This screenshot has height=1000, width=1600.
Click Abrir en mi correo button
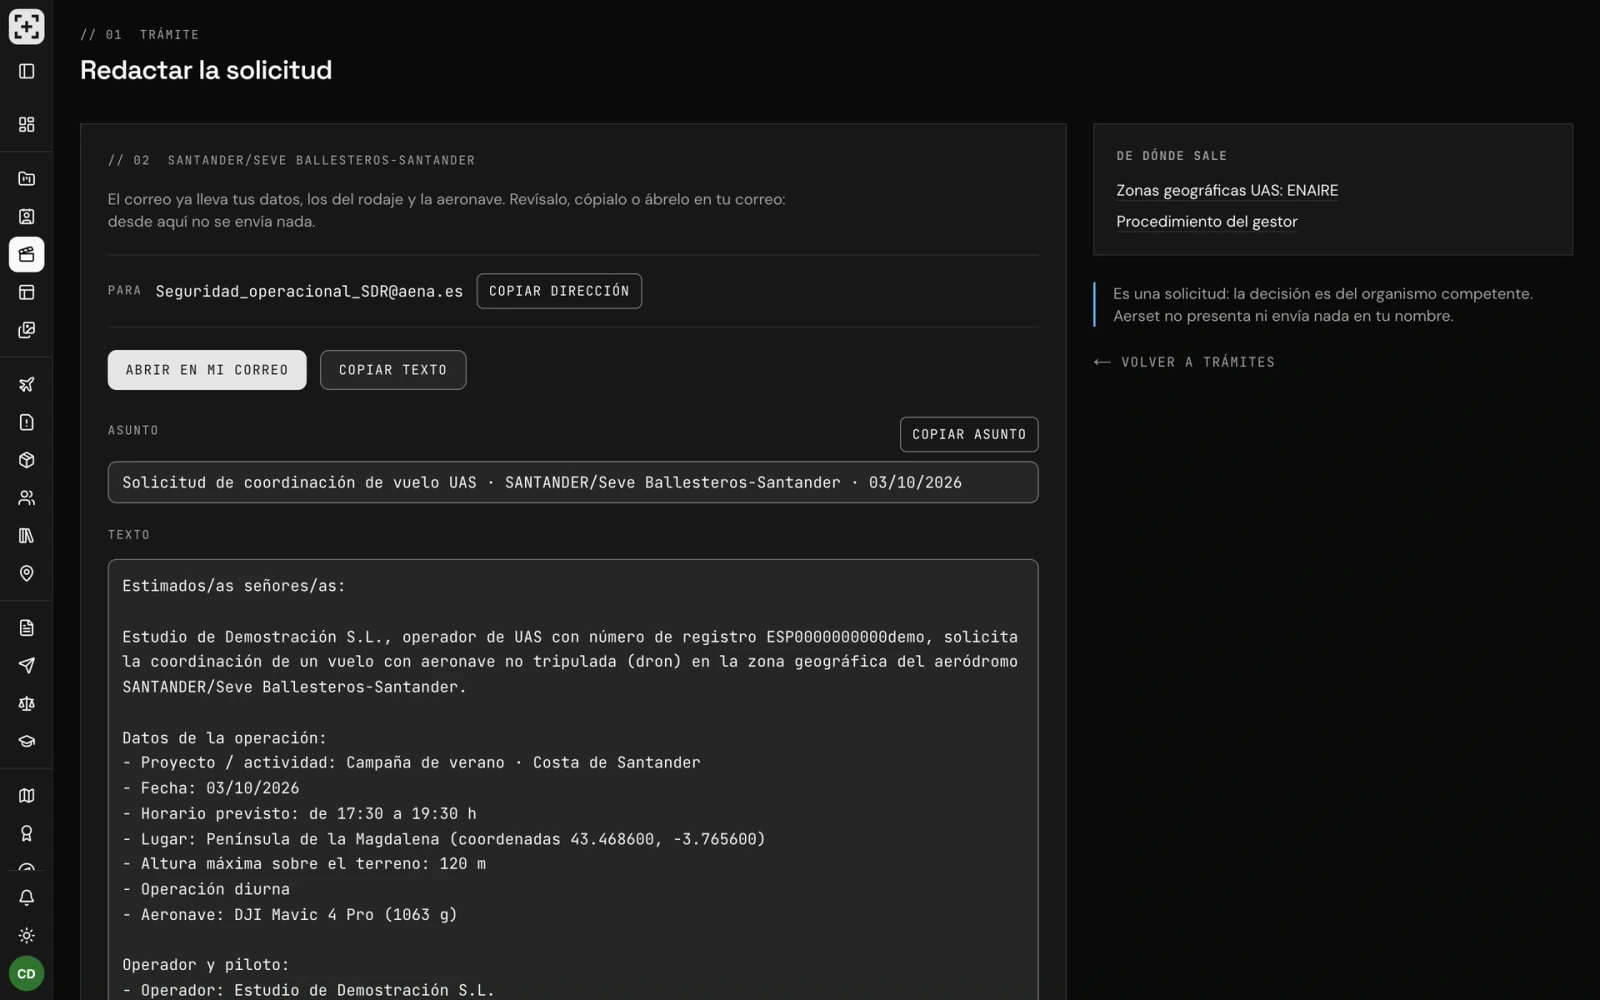coord(207,370)
